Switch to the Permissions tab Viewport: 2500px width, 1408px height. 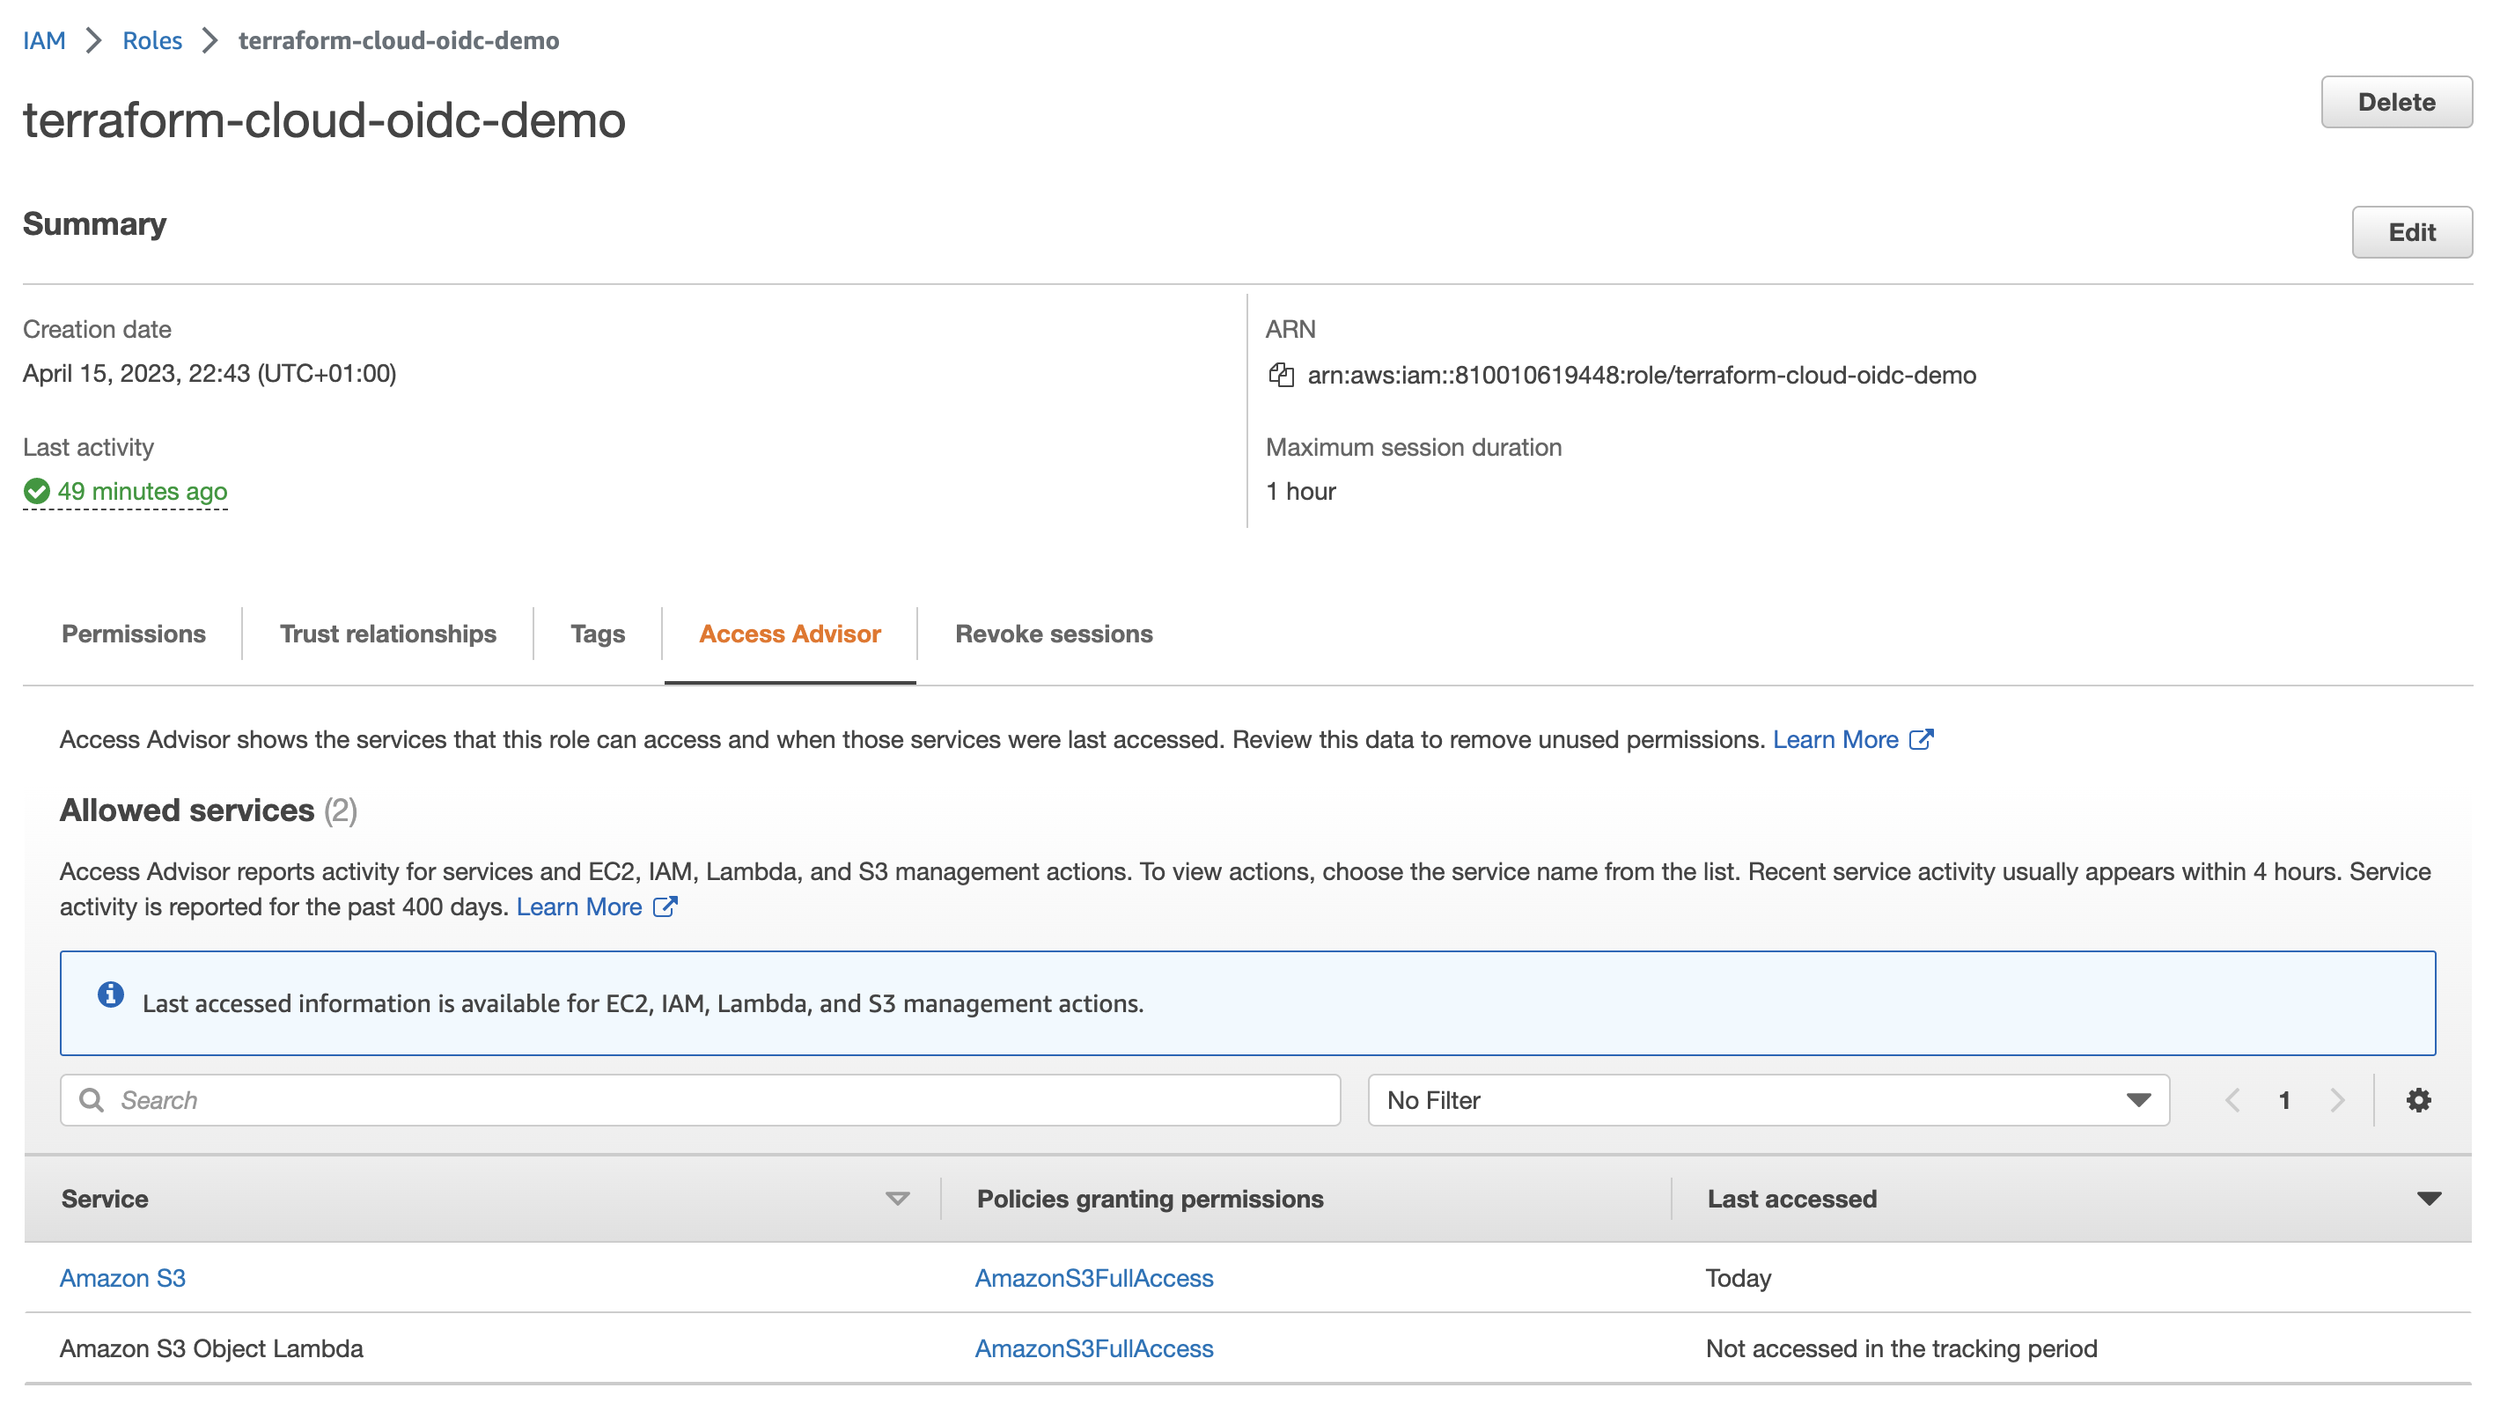pyautogui.click(x=134, y=634)
